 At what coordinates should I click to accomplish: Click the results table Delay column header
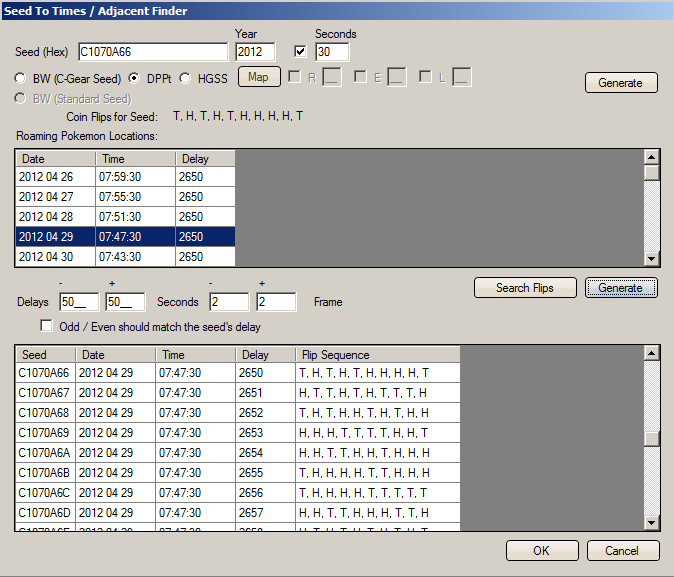[266, 355]
